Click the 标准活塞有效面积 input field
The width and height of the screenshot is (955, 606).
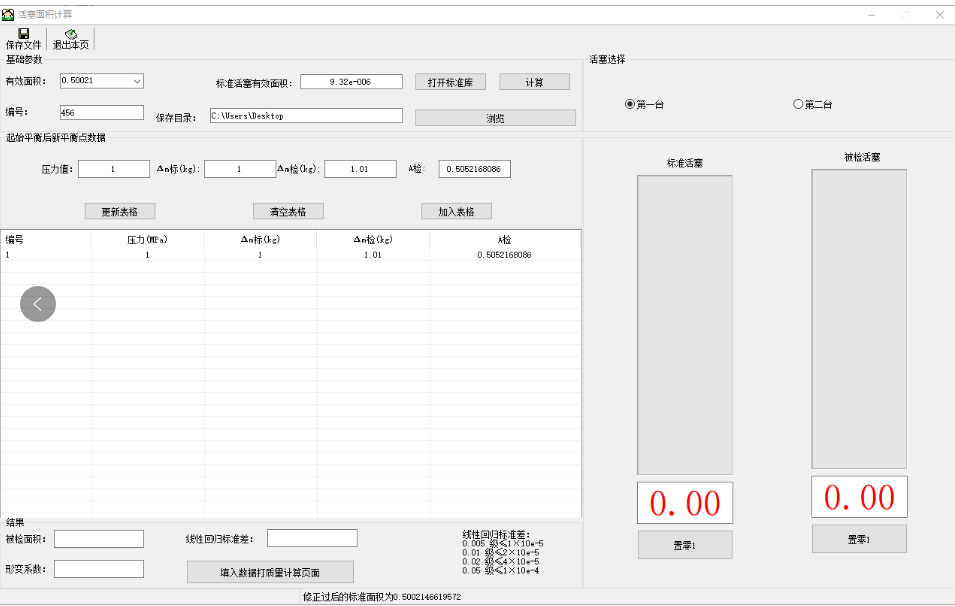[351, 82]
